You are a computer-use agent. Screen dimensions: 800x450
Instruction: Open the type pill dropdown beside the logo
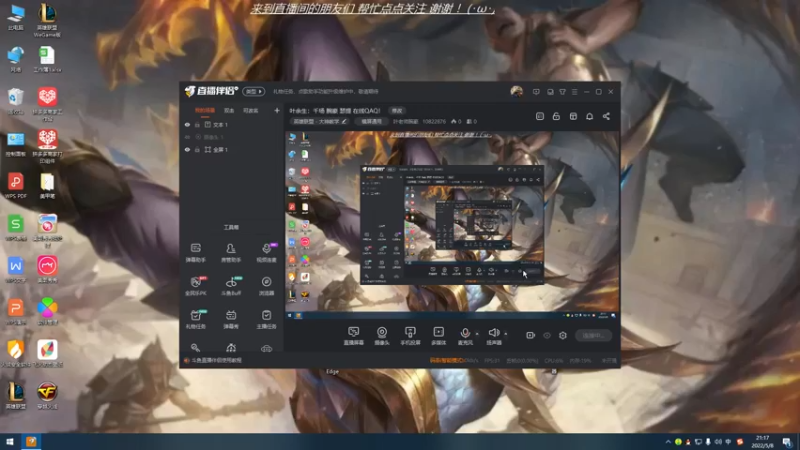254,91
